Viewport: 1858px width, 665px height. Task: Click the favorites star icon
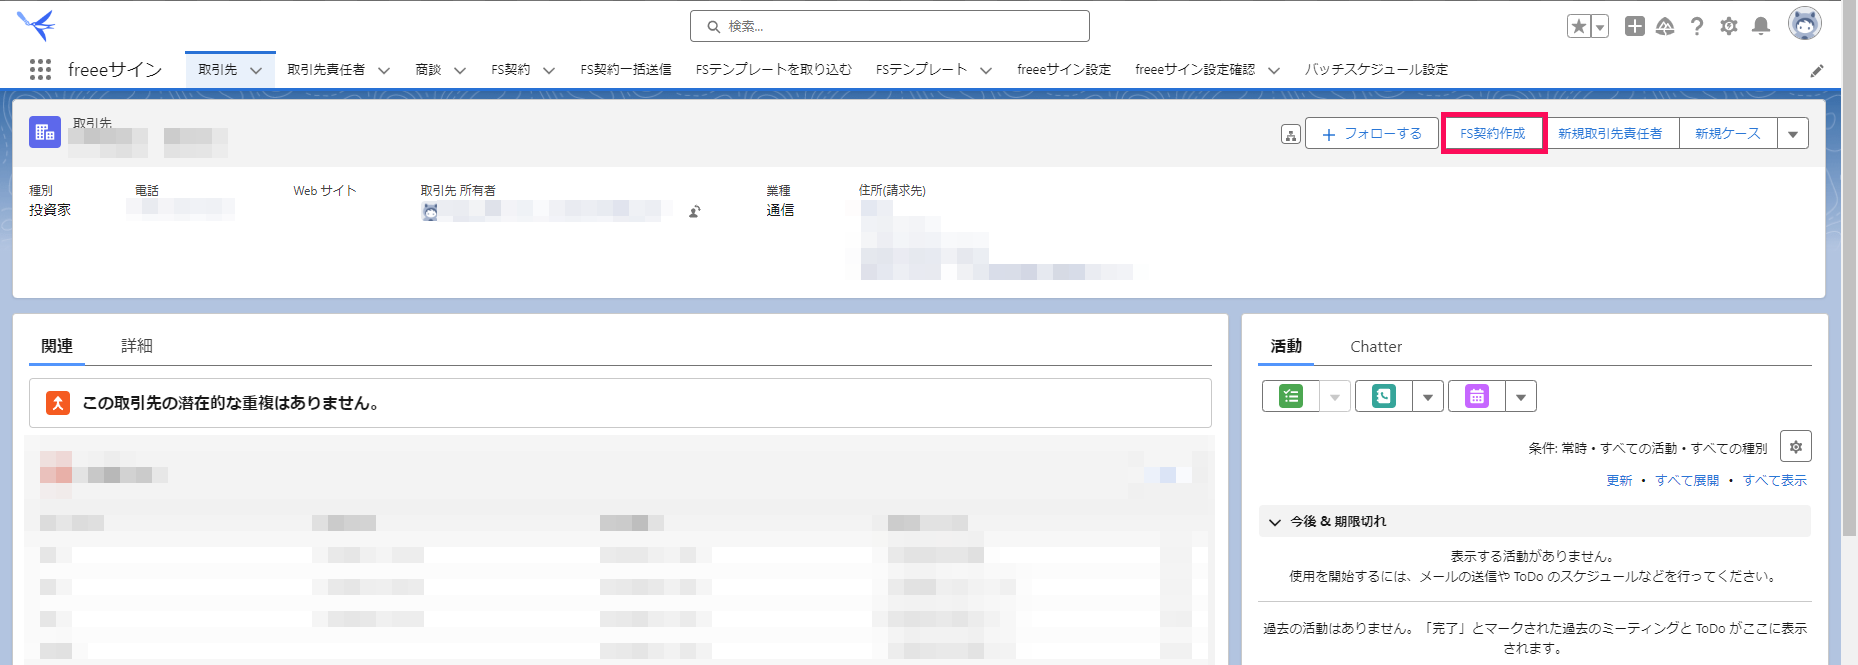(x=1579, y=27)
